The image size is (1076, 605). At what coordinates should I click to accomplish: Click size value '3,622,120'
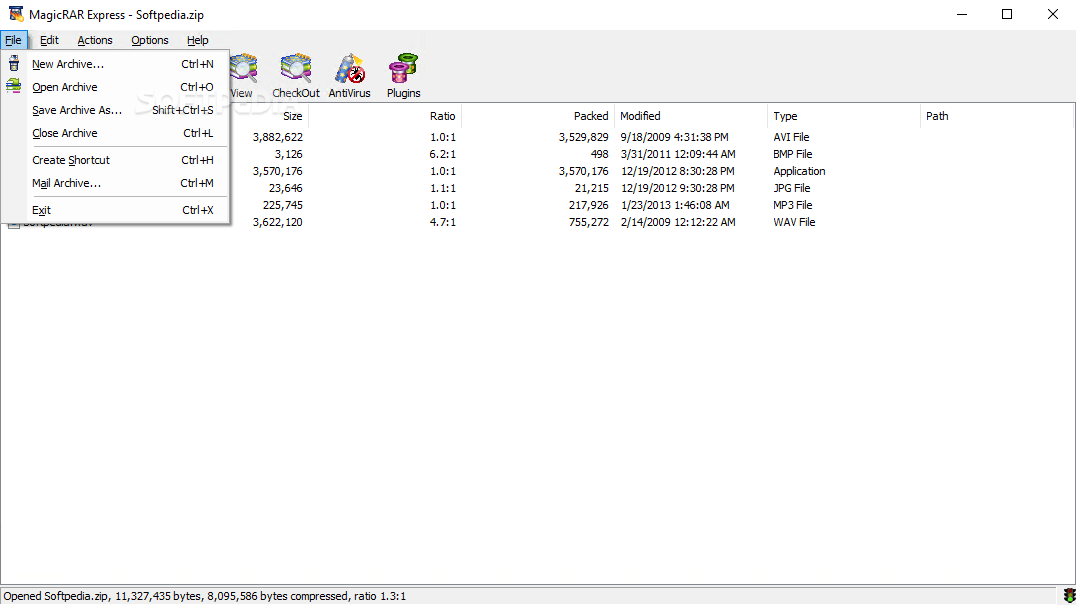point(277,222)
